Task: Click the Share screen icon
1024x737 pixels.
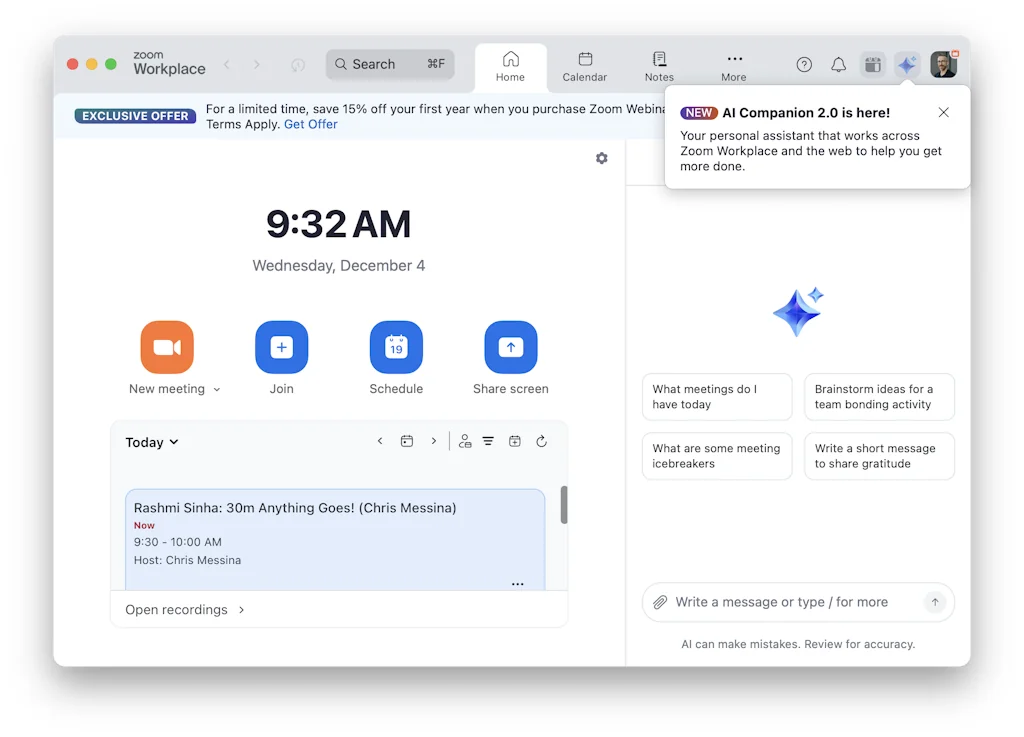Action: tap(510, 346)
